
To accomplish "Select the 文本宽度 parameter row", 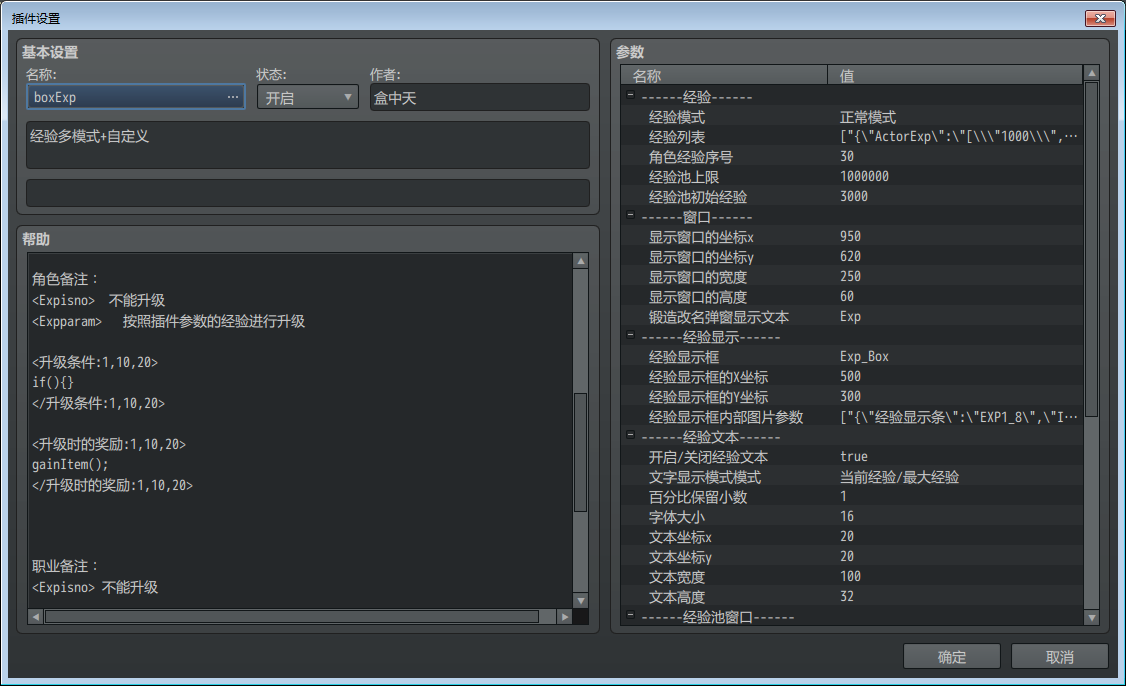I will point(852,577).
